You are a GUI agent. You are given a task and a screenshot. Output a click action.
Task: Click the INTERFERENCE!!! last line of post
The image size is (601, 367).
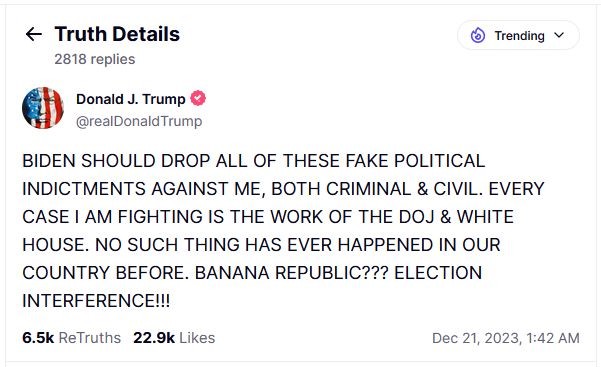pos(96,301)
